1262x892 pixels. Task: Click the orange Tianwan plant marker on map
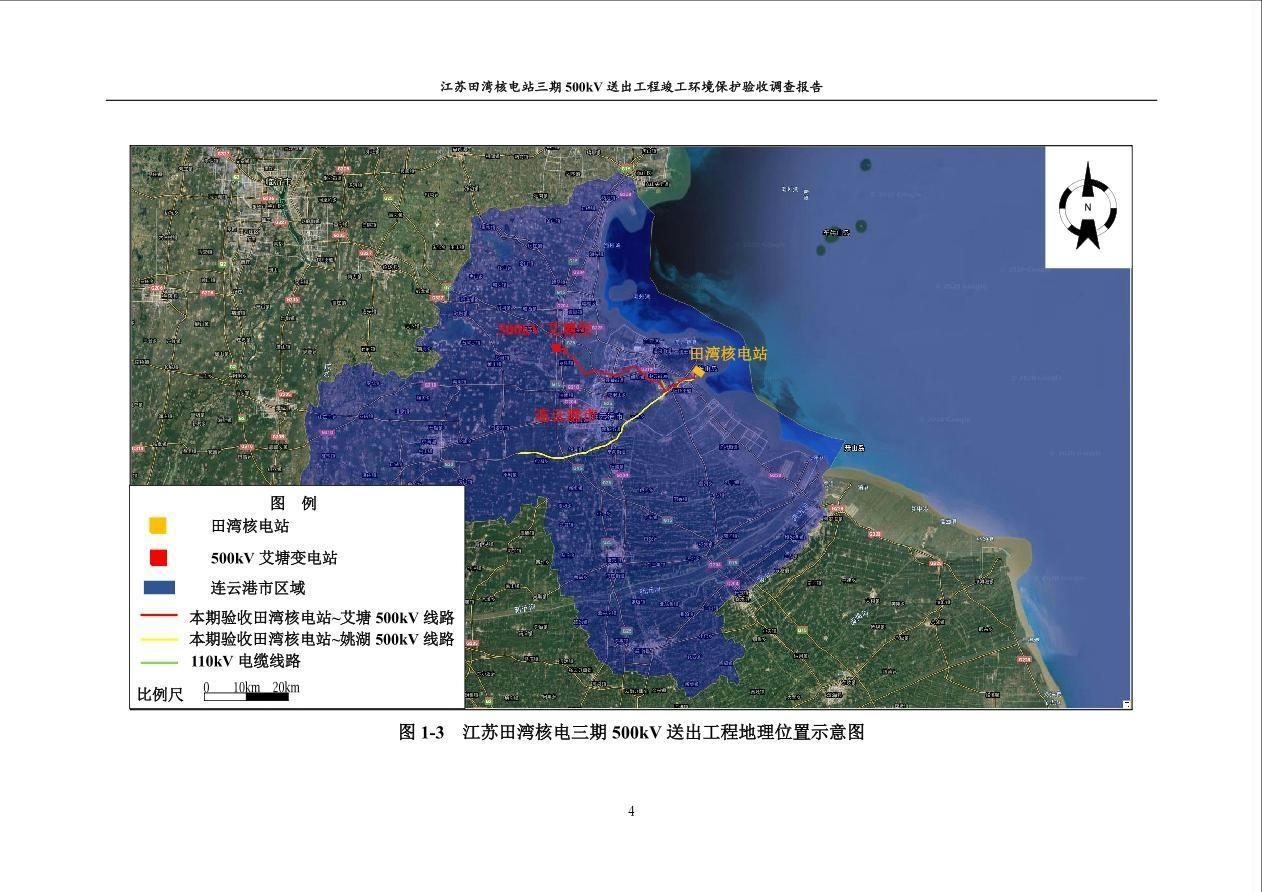click(x=698, y=371)
